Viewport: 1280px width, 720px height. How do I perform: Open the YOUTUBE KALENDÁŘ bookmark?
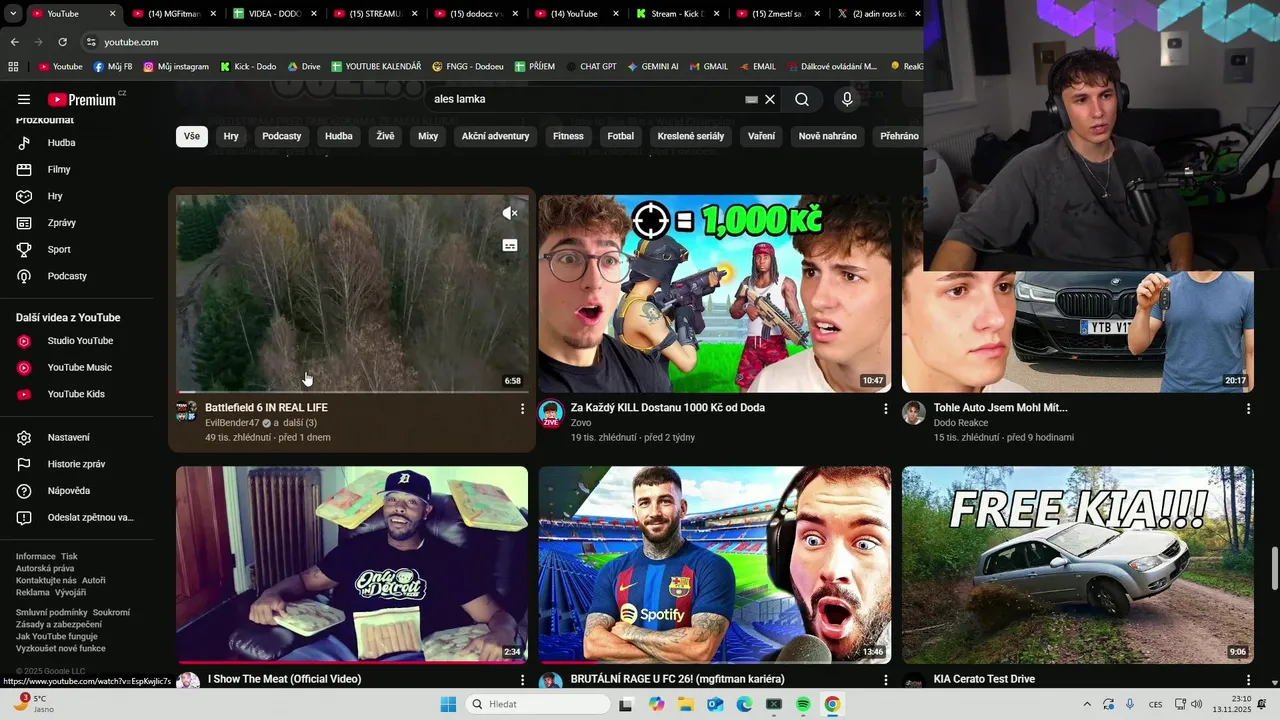[375, 66]
